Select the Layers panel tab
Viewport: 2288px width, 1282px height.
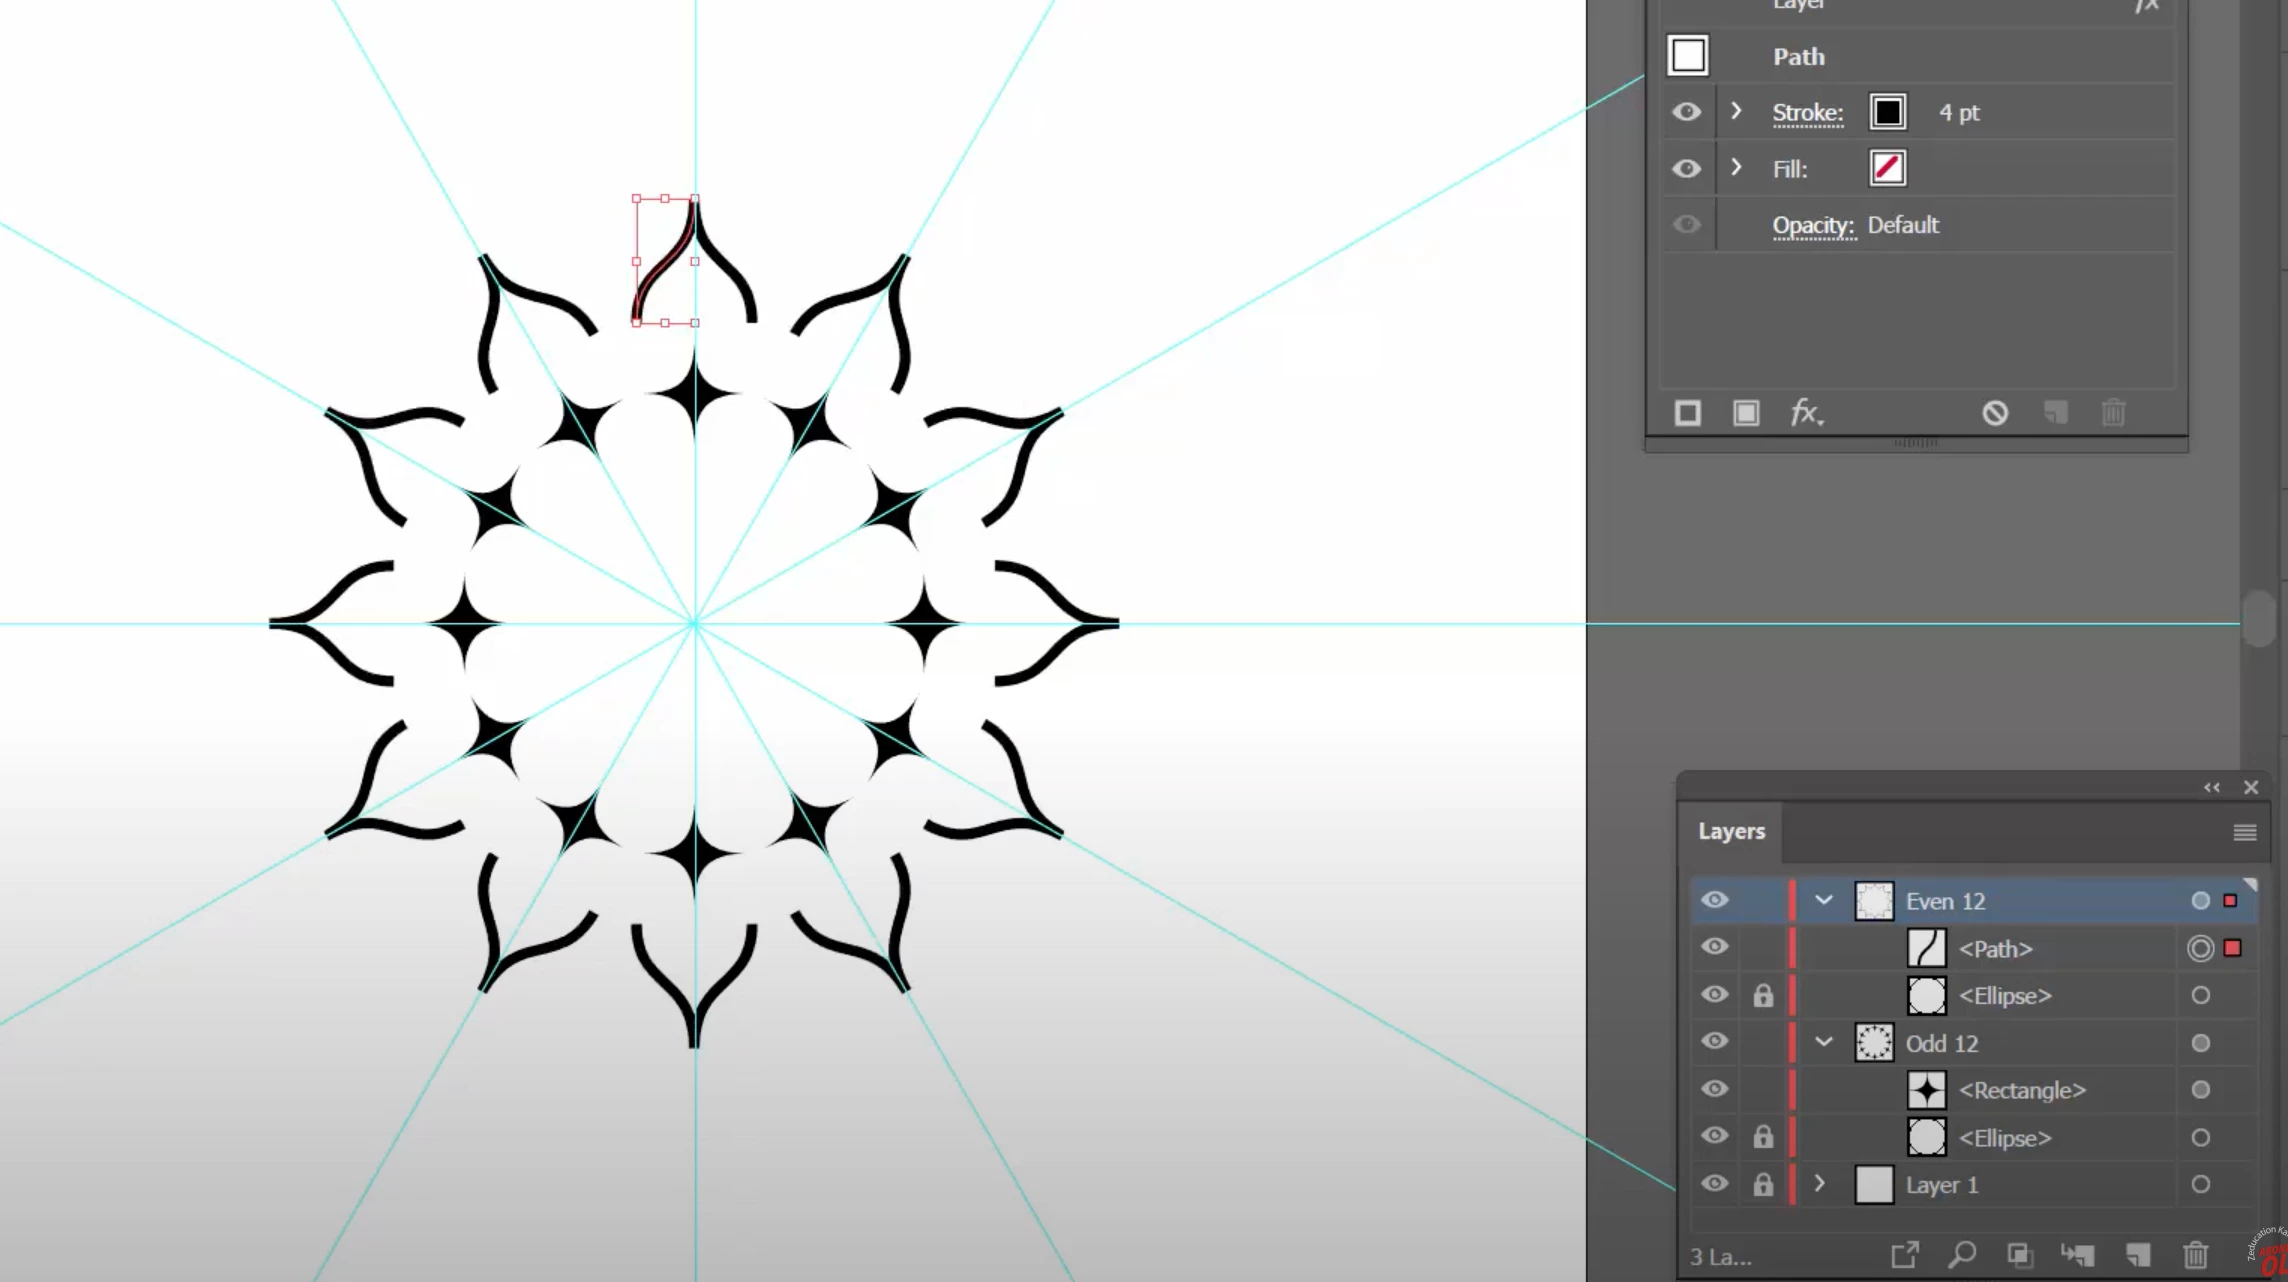1731,832
